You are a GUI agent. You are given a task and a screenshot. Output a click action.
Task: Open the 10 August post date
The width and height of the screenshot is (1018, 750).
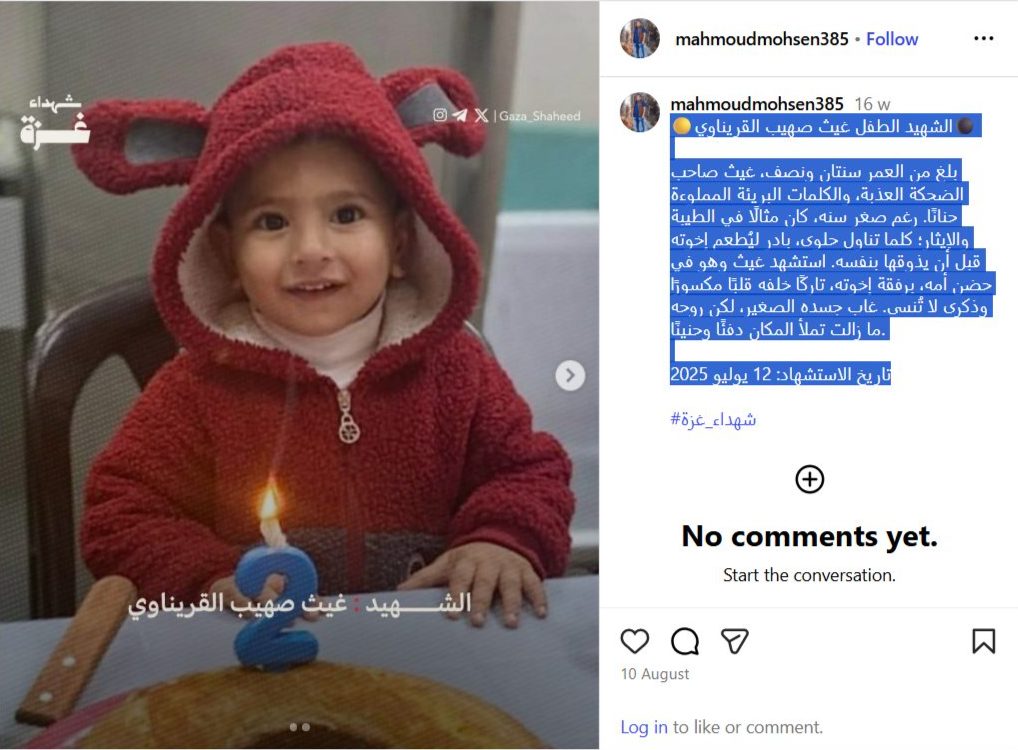(x=654, y=674)
